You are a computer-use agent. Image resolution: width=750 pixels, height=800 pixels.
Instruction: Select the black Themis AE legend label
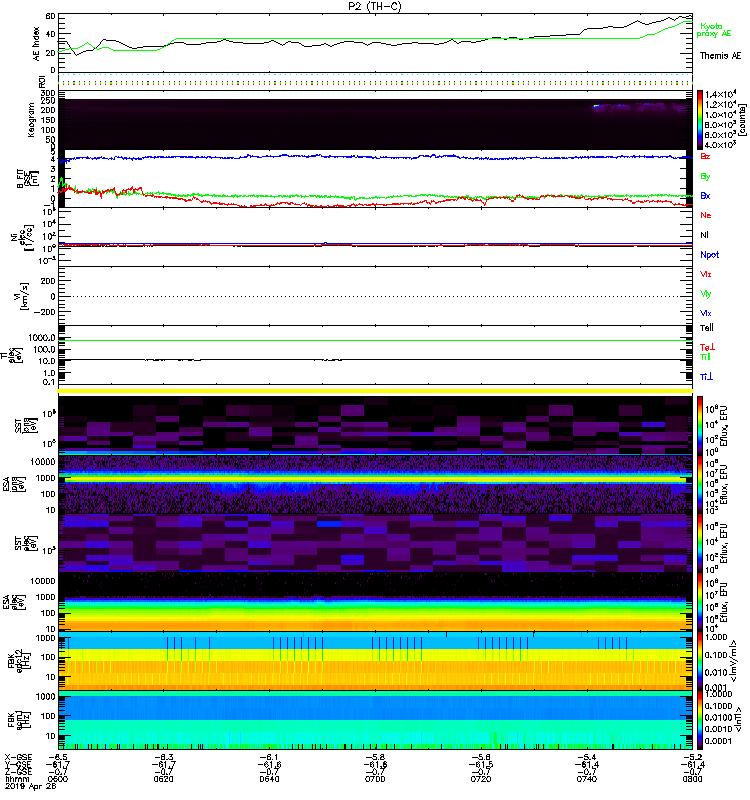720,56
